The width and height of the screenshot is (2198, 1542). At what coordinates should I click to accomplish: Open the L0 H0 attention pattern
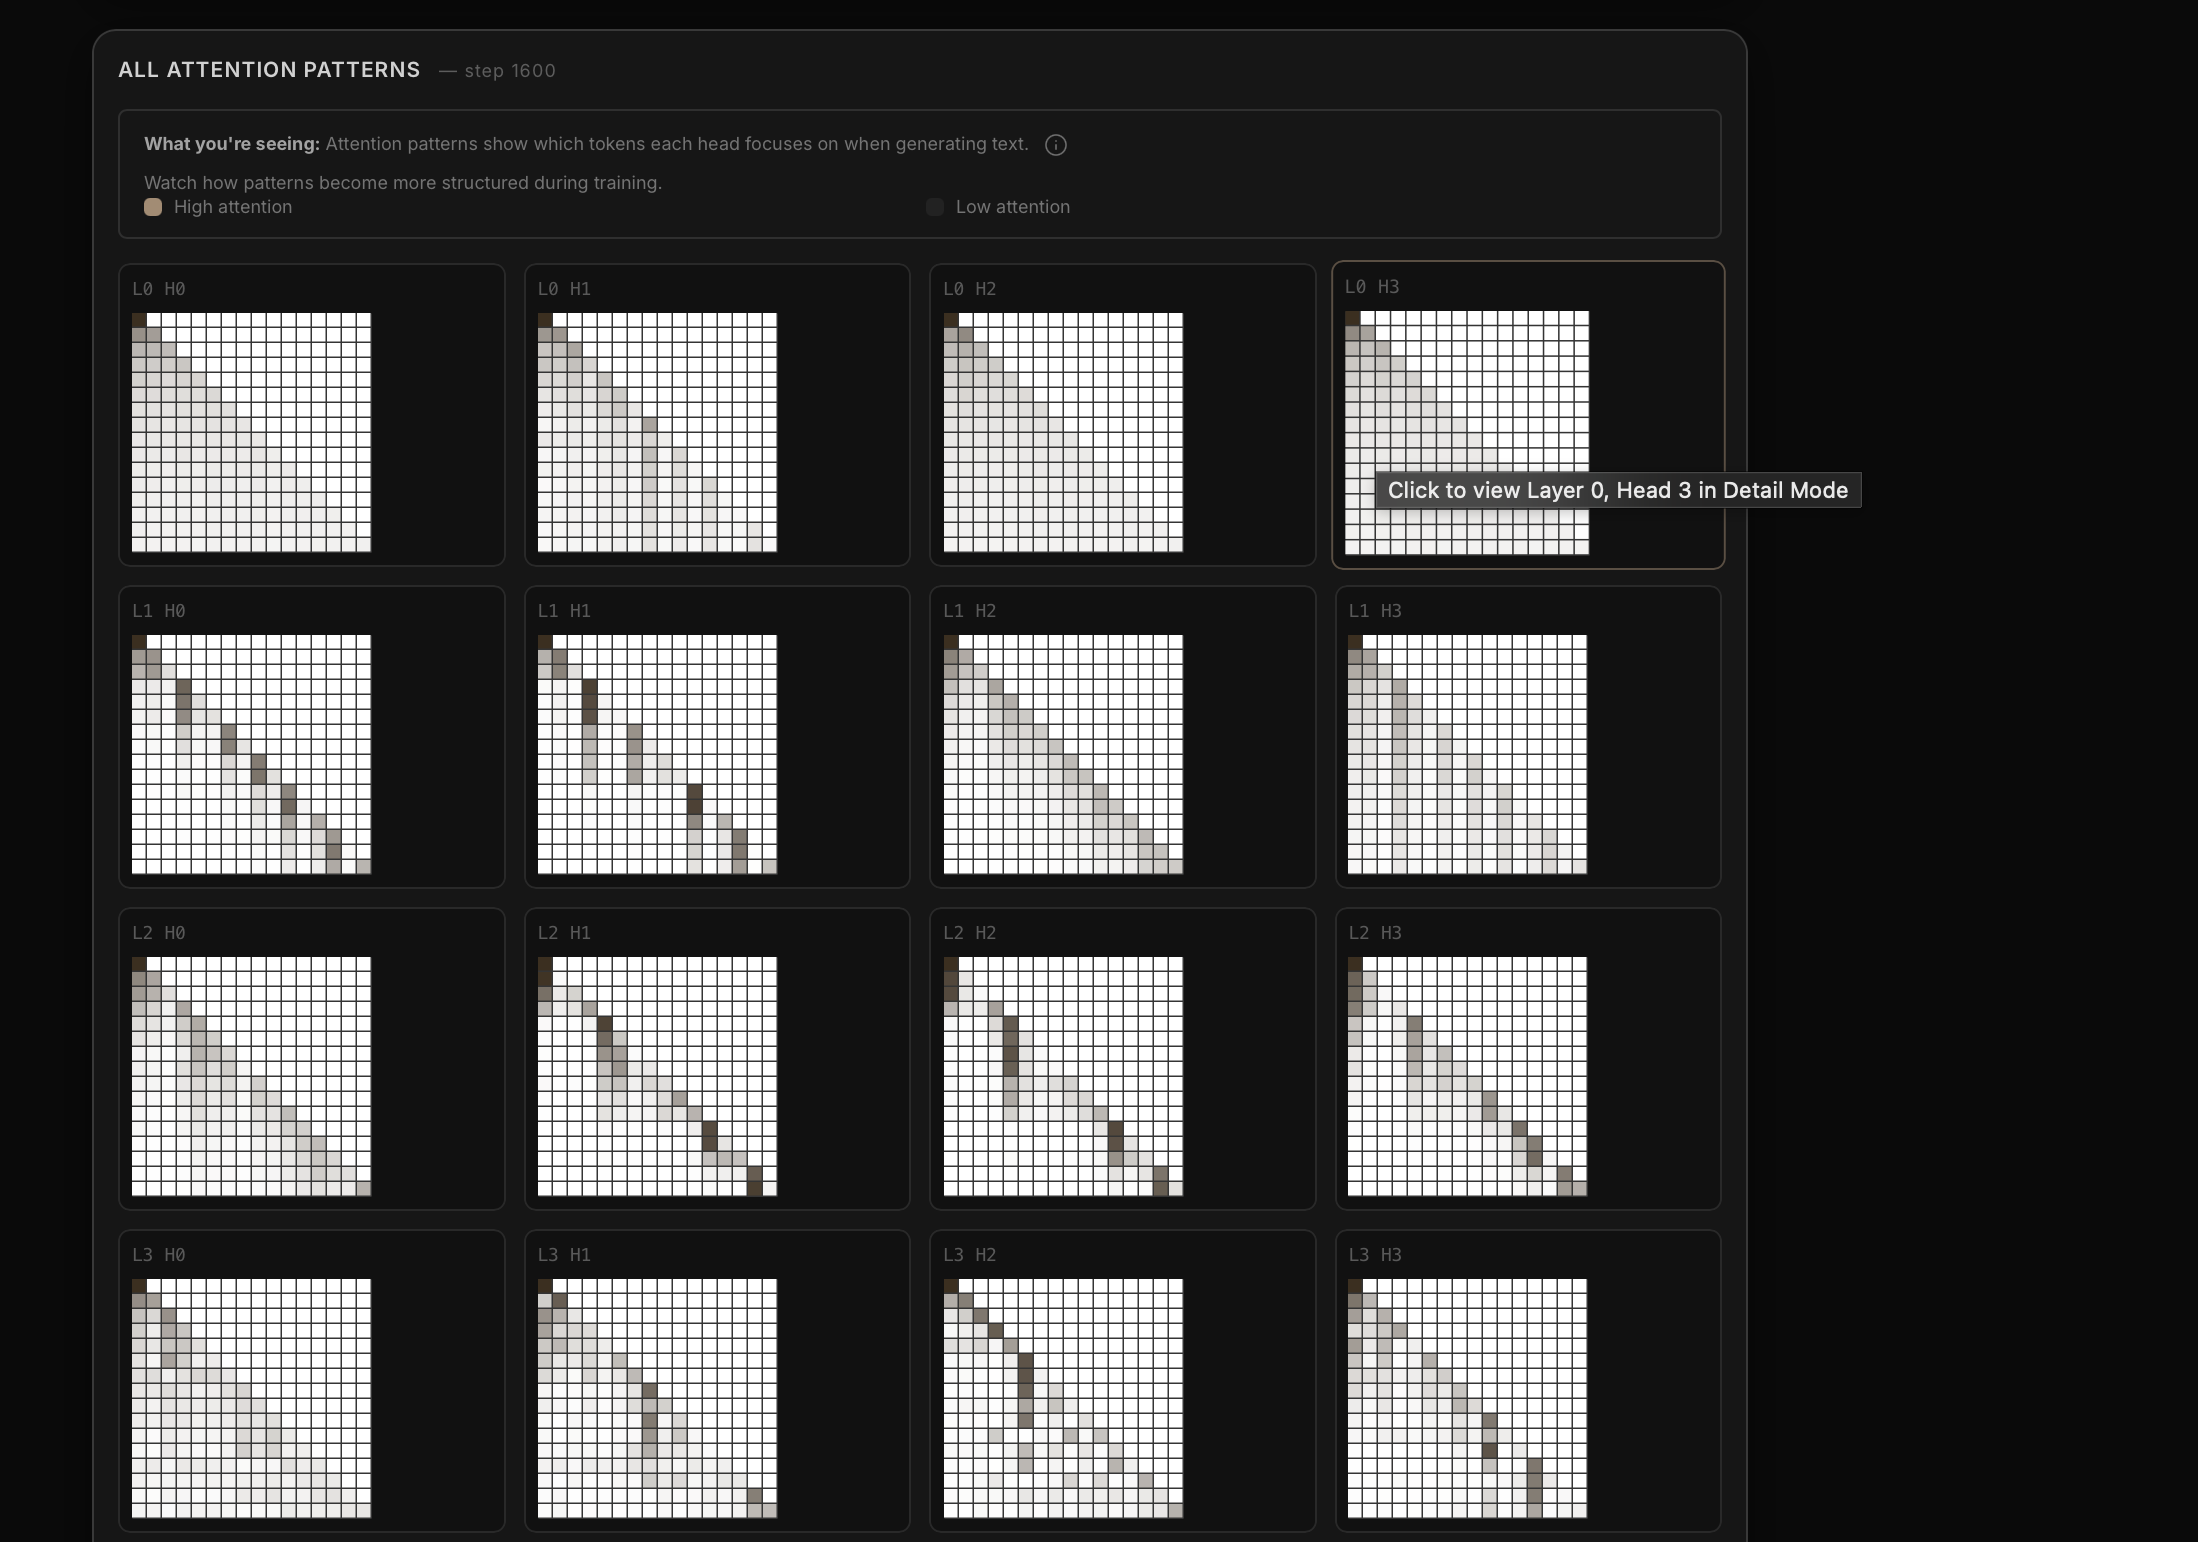tap(251, 432)
